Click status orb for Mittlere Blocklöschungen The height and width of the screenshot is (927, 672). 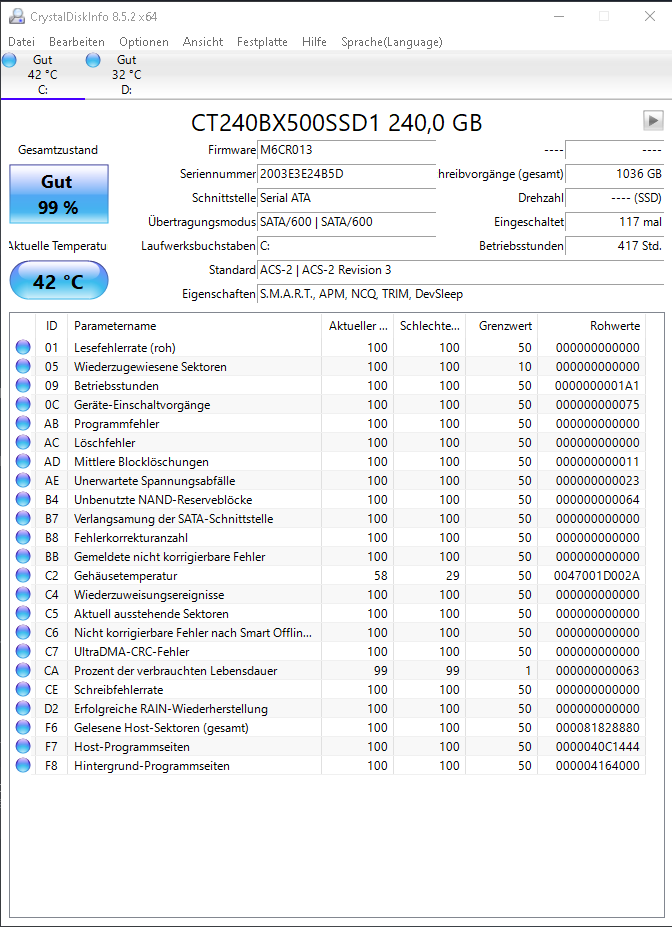tap(23, 461)
